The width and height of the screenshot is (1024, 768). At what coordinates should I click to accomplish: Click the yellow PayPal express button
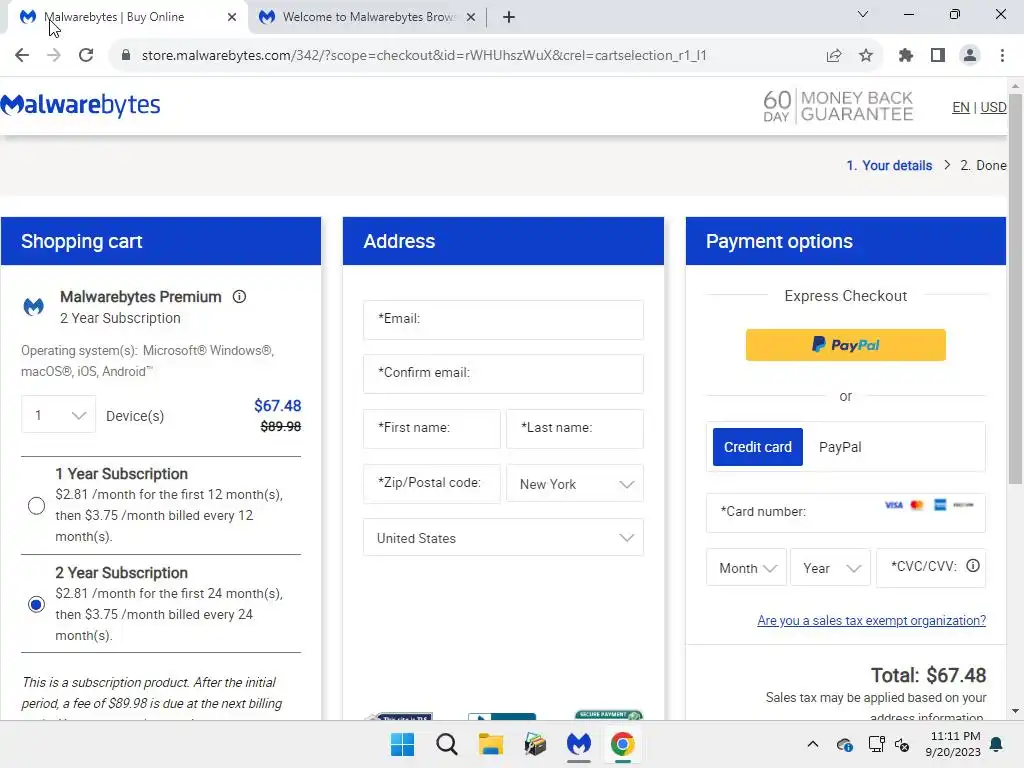(x=846, y=344)
